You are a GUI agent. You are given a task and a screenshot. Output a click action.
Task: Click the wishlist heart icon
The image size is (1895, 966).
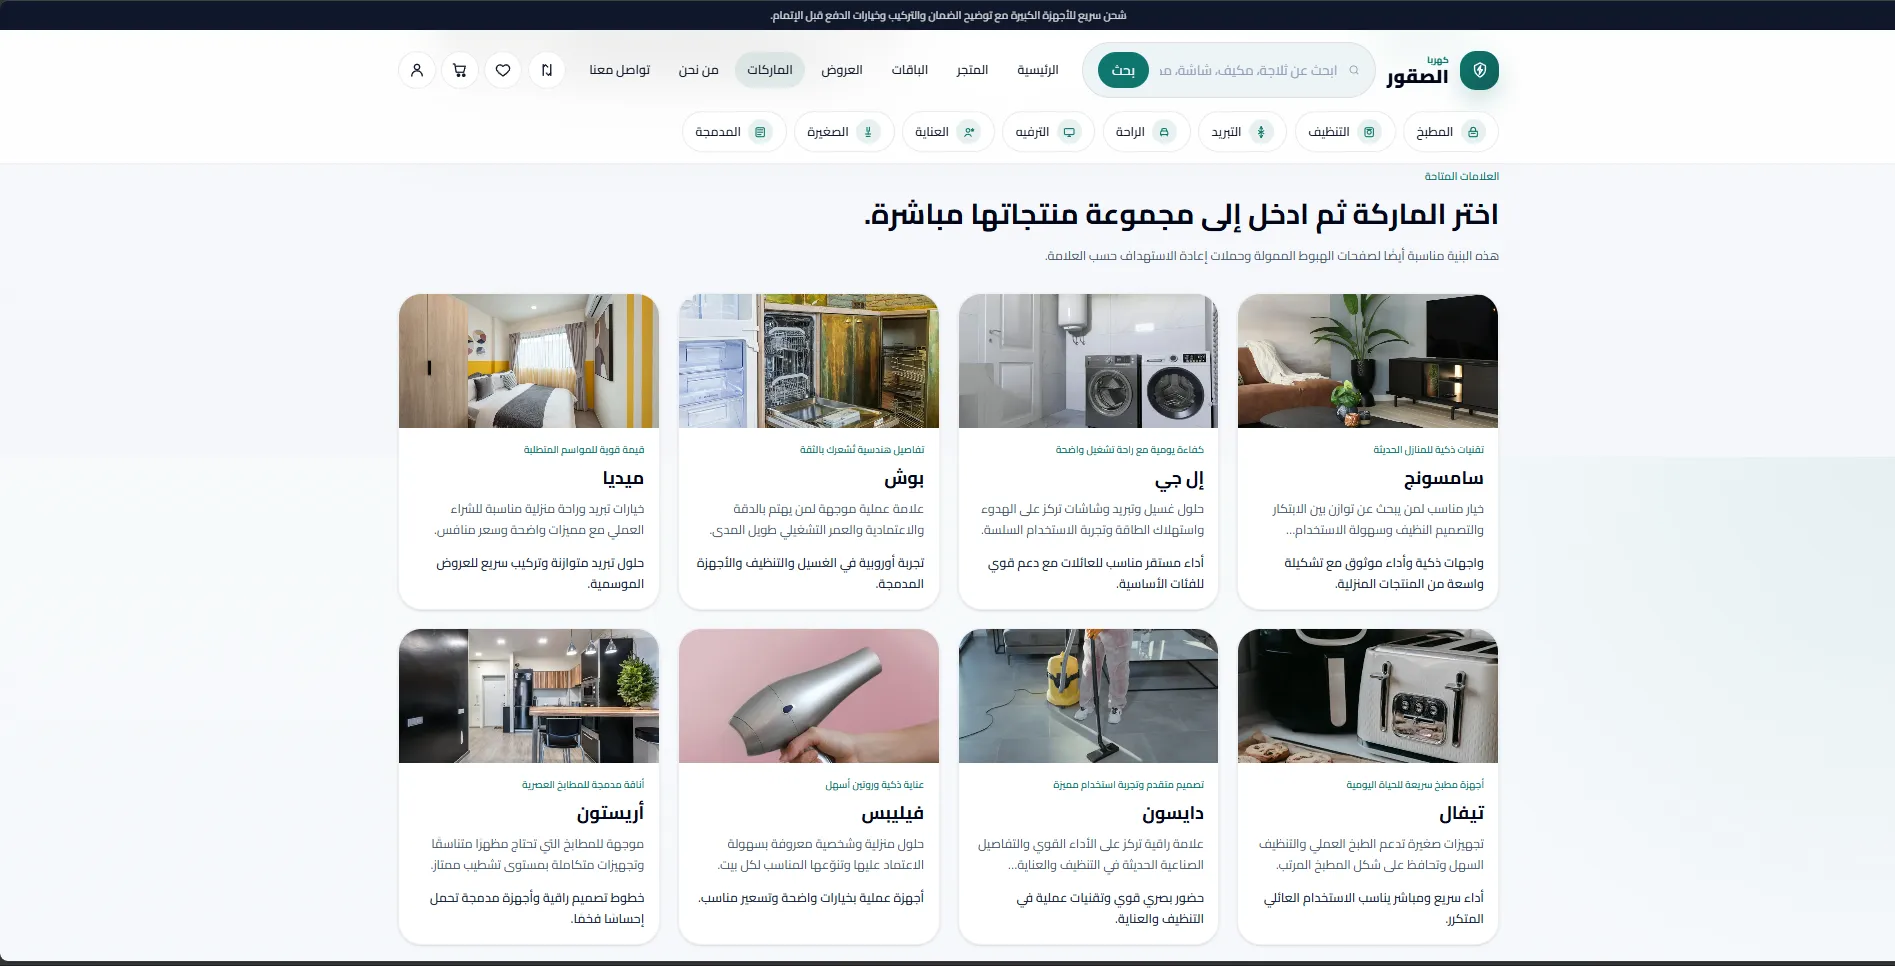(x=503, y=70)
